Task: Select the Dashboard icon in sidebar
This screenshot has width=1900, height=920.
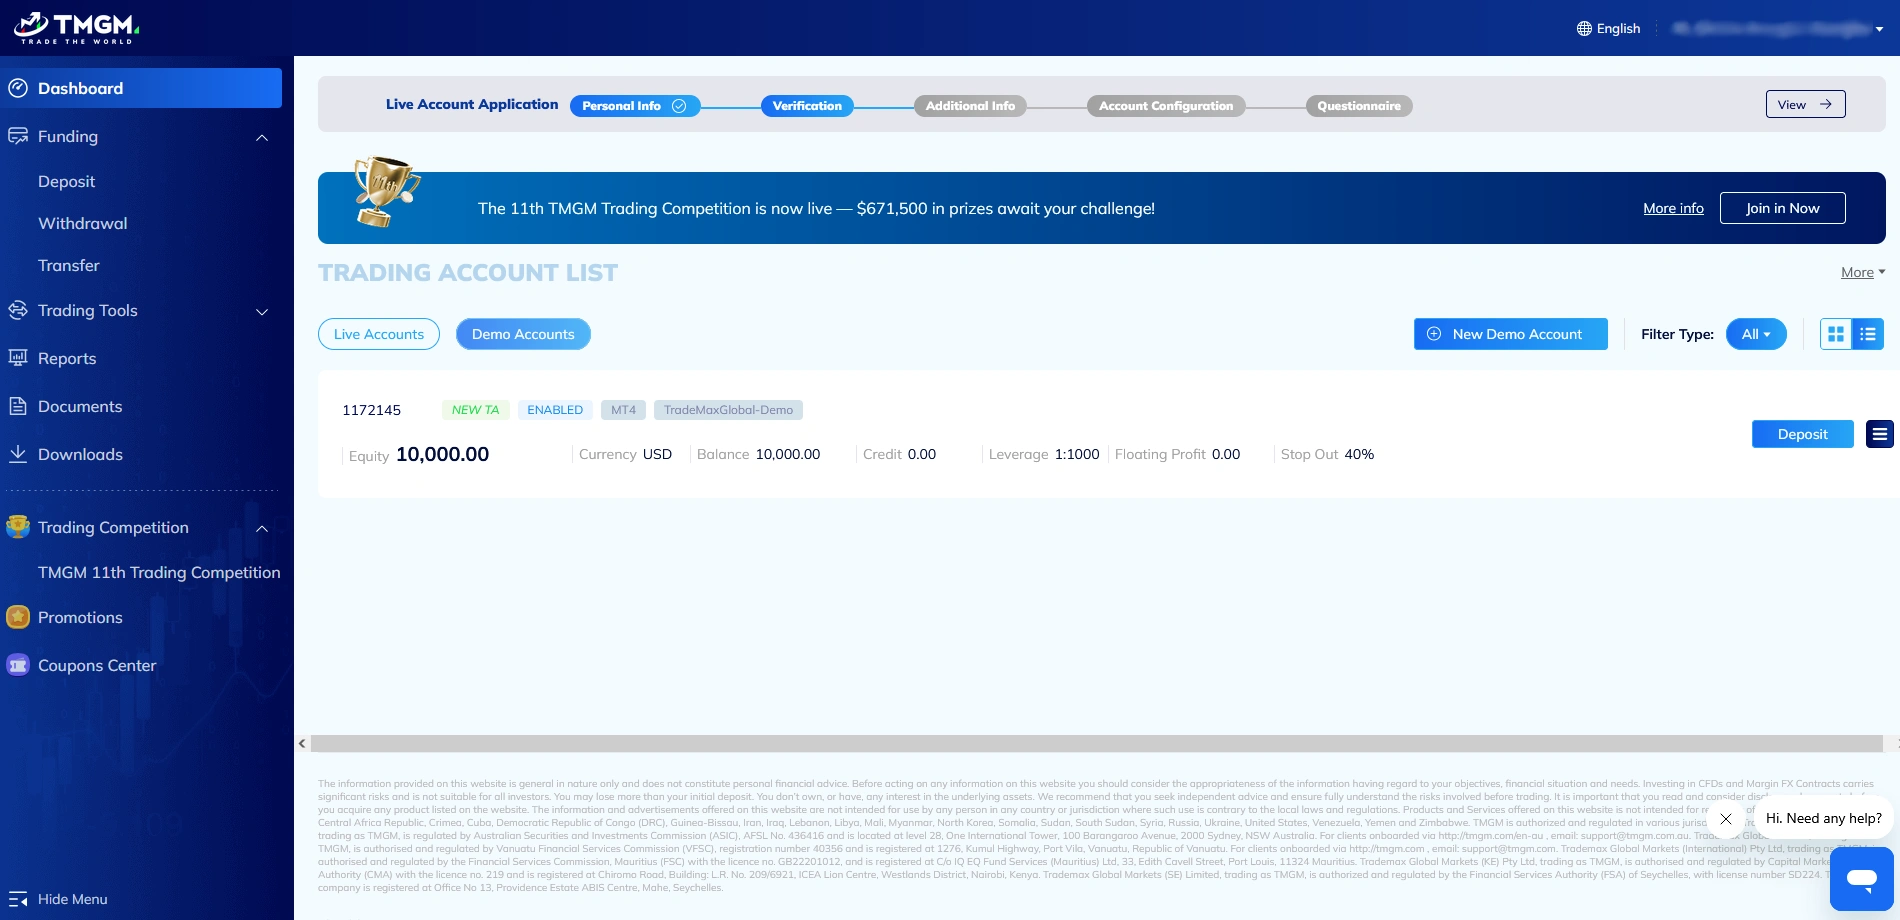Action: pos(18,88)
